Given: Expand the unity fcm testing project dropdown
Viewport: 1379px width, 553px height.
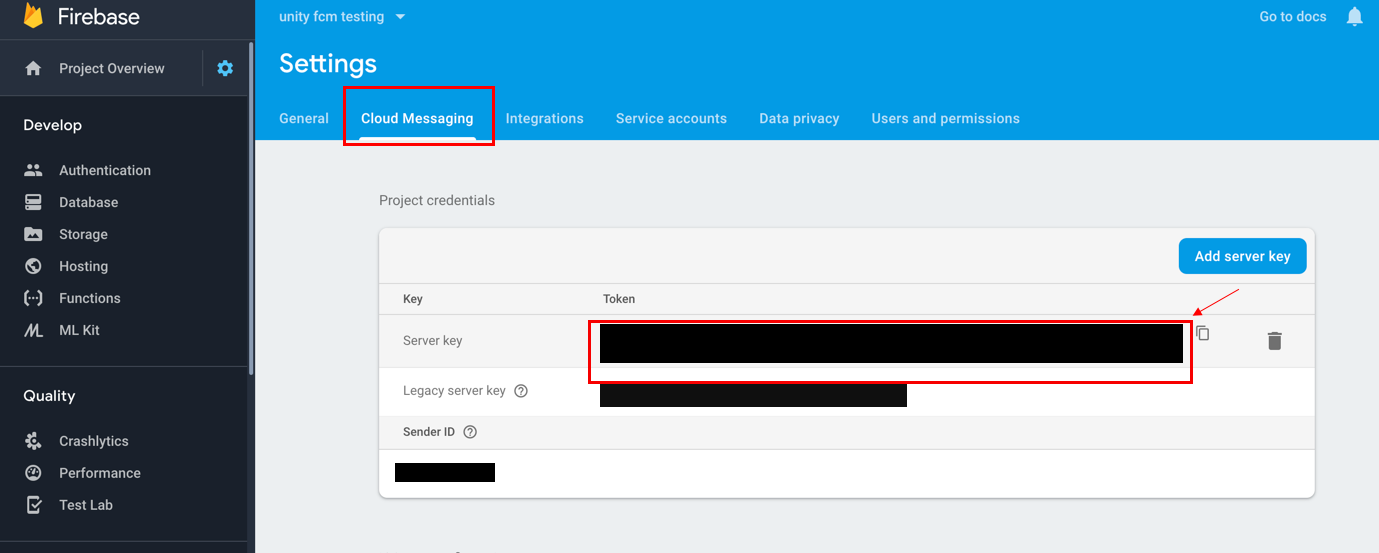Looking at the screenshot, I should click(x=400, y=17).
